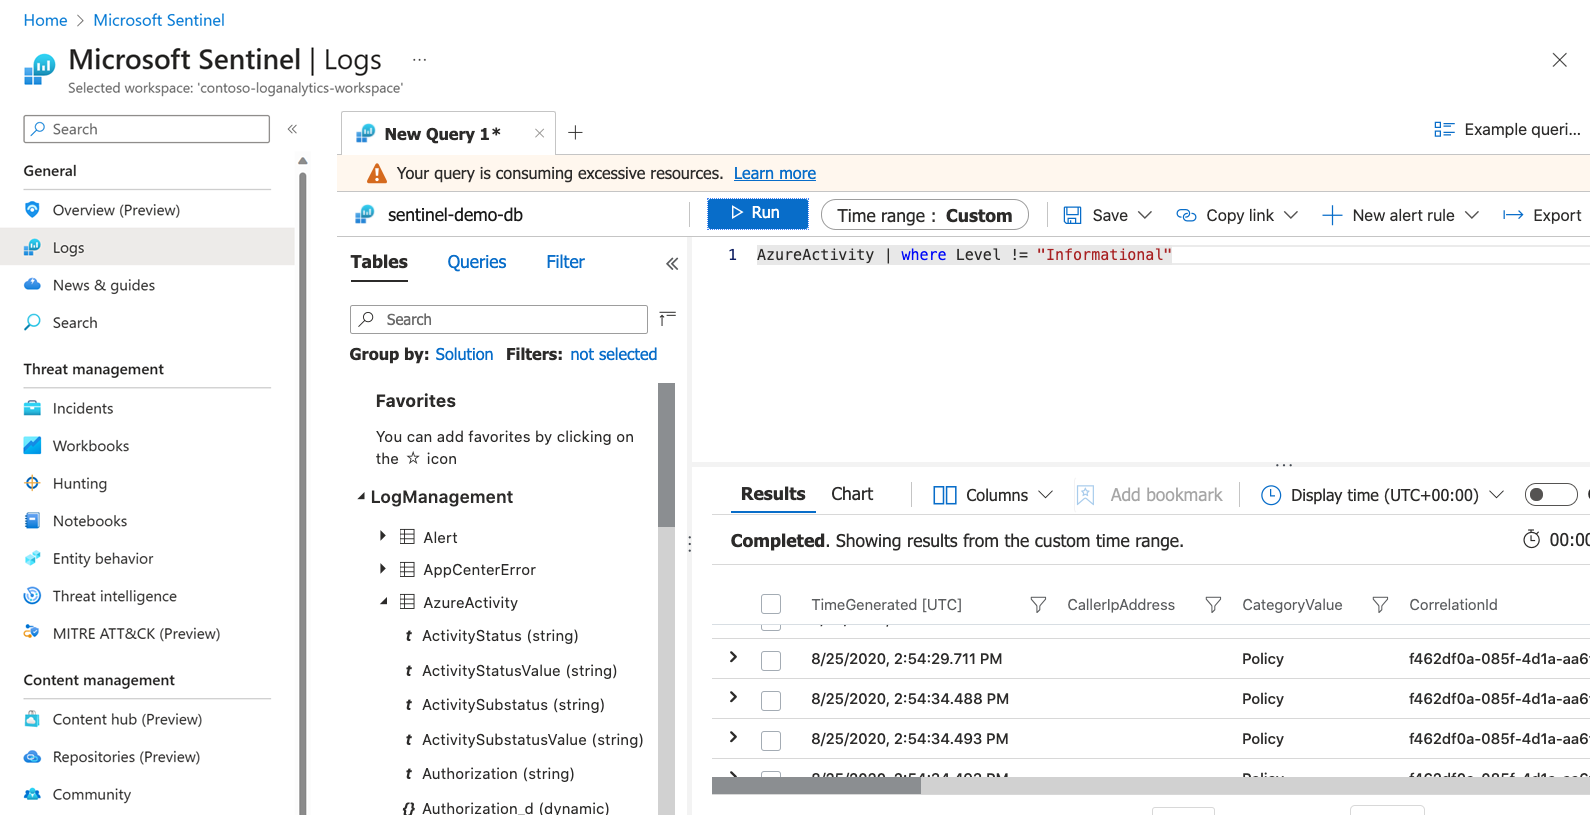This screenshot has height=815, width=1590.
Task: Check the row 2:54:34.488 PM checkbox
Action: (771, 700)
